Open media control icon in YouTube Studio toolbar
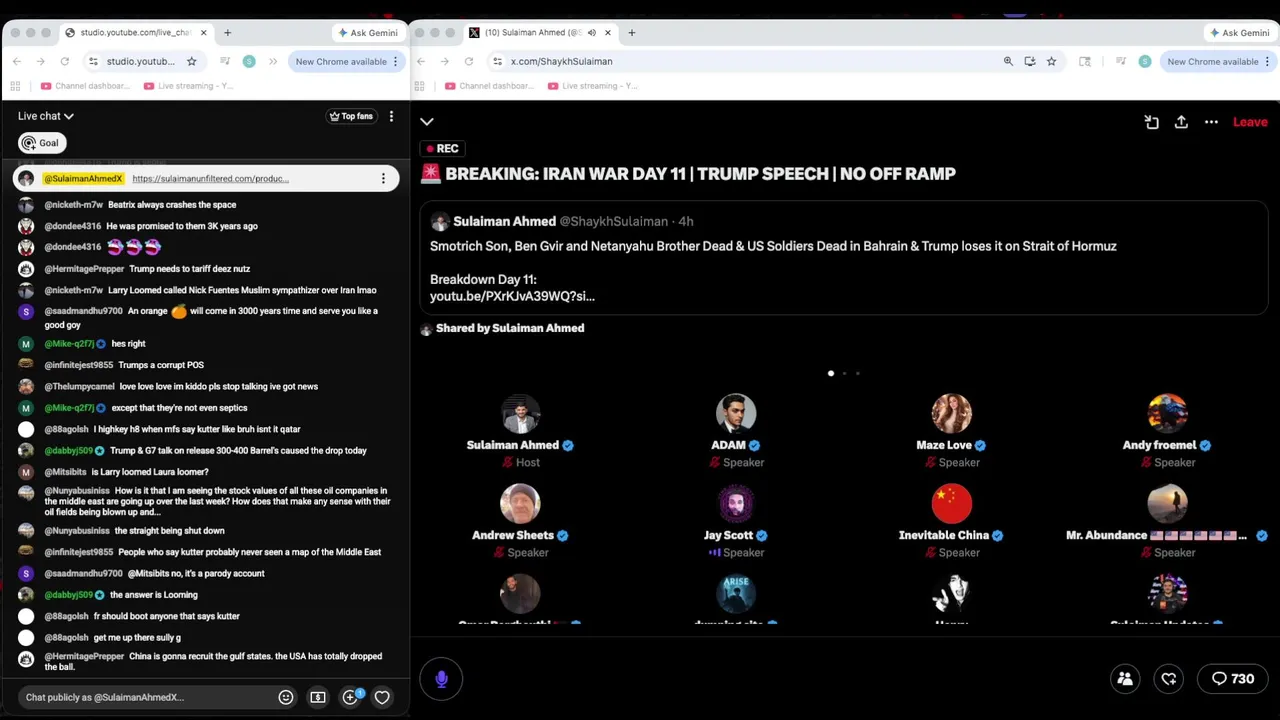This screenshot has height=720, width=1280. (x=225, y=61)
